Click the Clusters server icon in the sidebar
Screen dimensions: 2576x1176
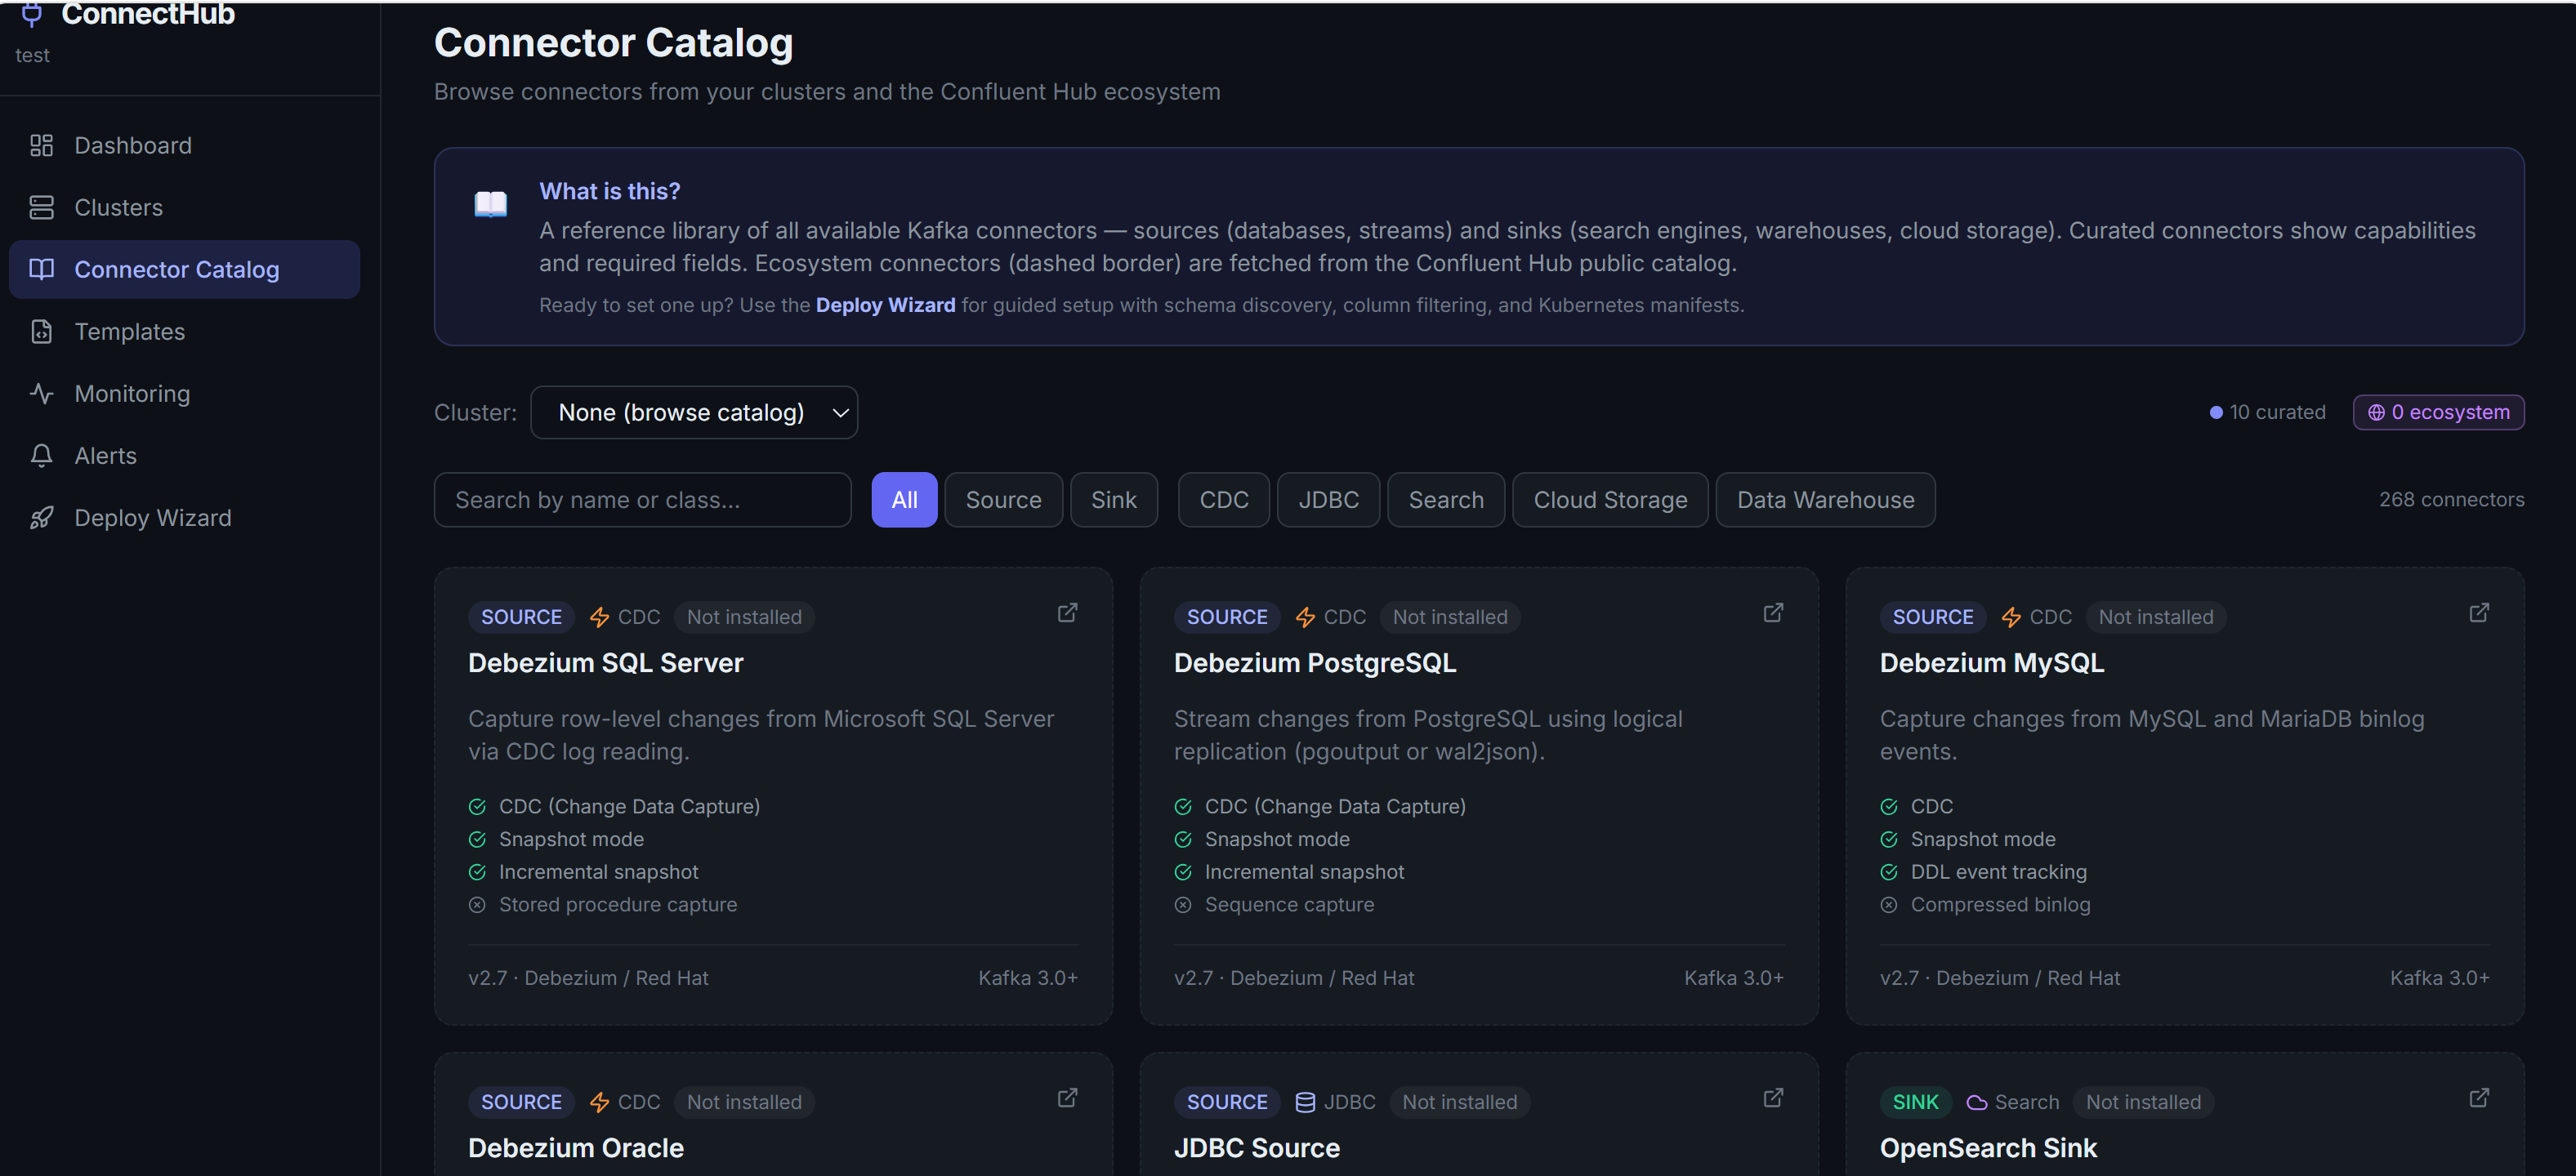click(x=41, y=207)
